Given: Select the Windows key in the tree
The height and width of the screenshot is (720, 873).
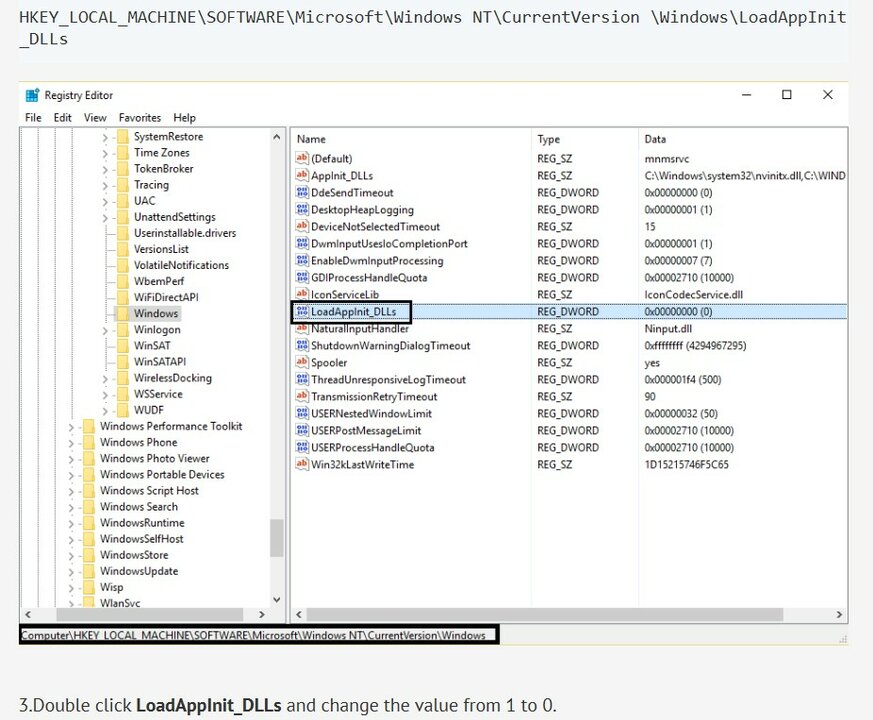Looking at the screenshot, I should point(156,314).
